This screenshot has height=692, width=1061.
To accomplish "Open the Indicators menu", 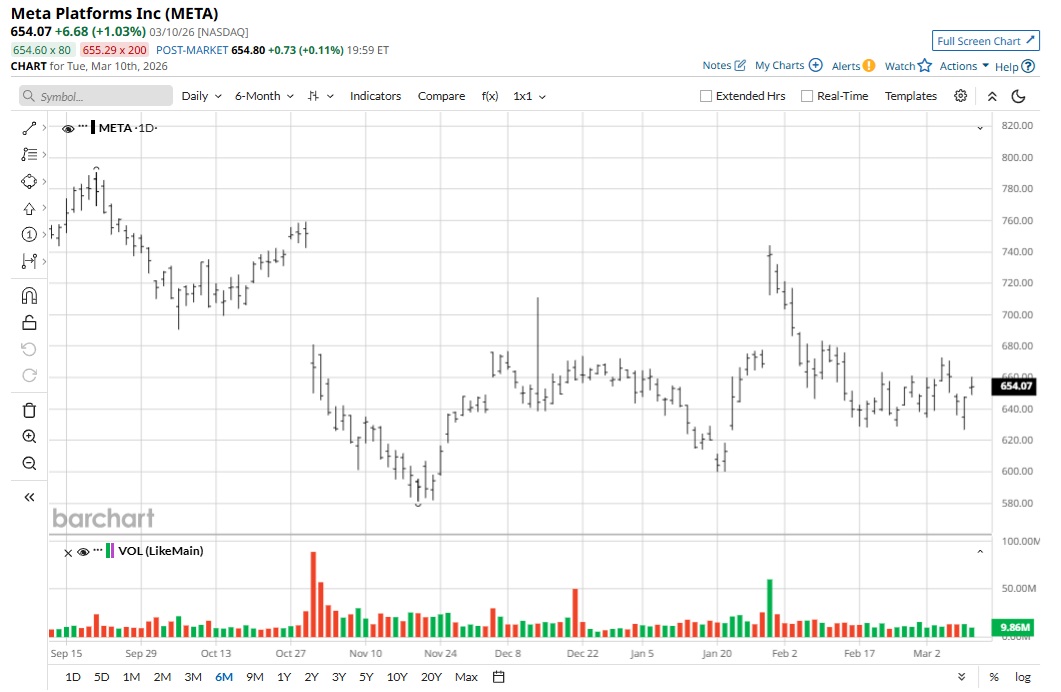I will (x=376, y=96).
